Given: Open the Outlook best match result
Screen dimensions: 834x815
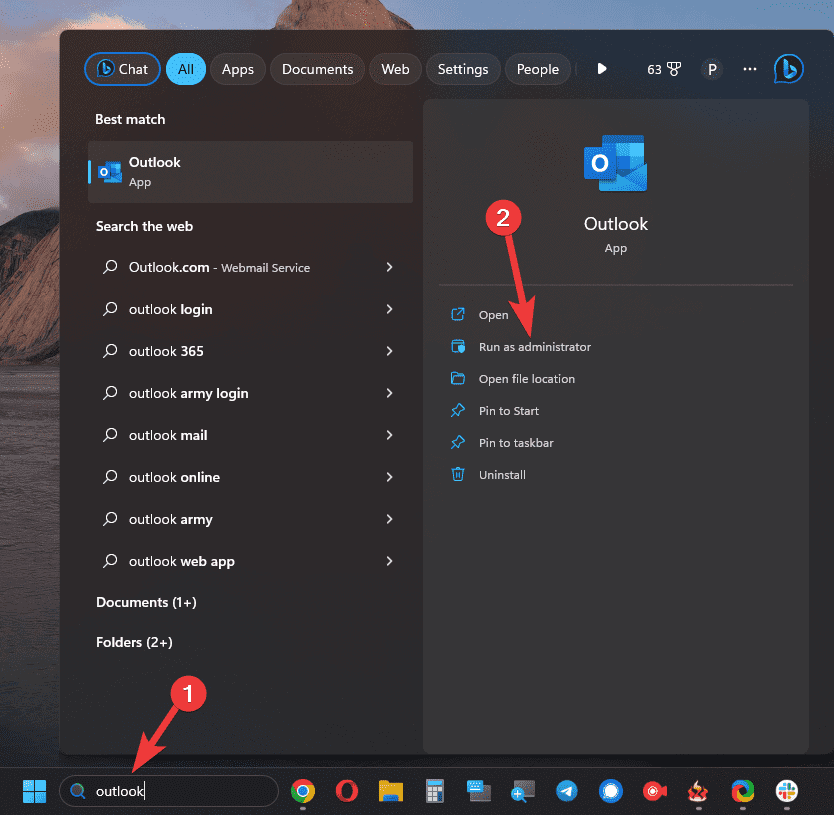Looking at the screenshot, I should [x=250, y=172].
